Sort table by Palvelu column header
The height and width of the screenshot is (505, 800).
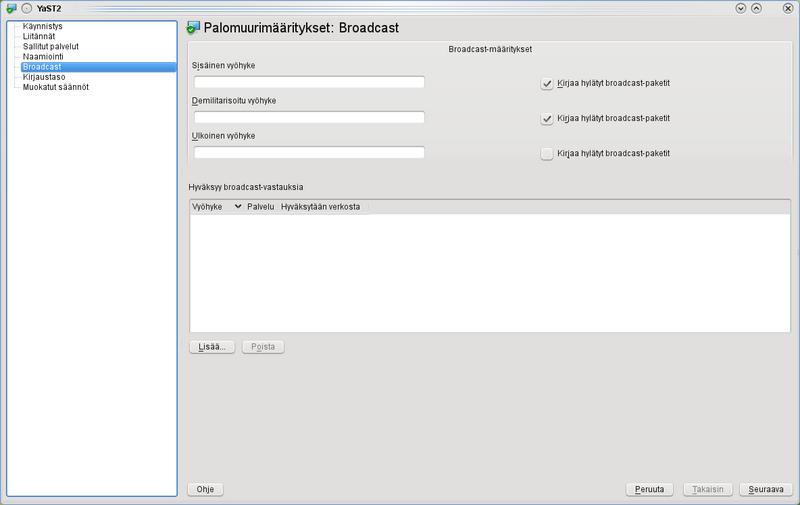[260, 206]
